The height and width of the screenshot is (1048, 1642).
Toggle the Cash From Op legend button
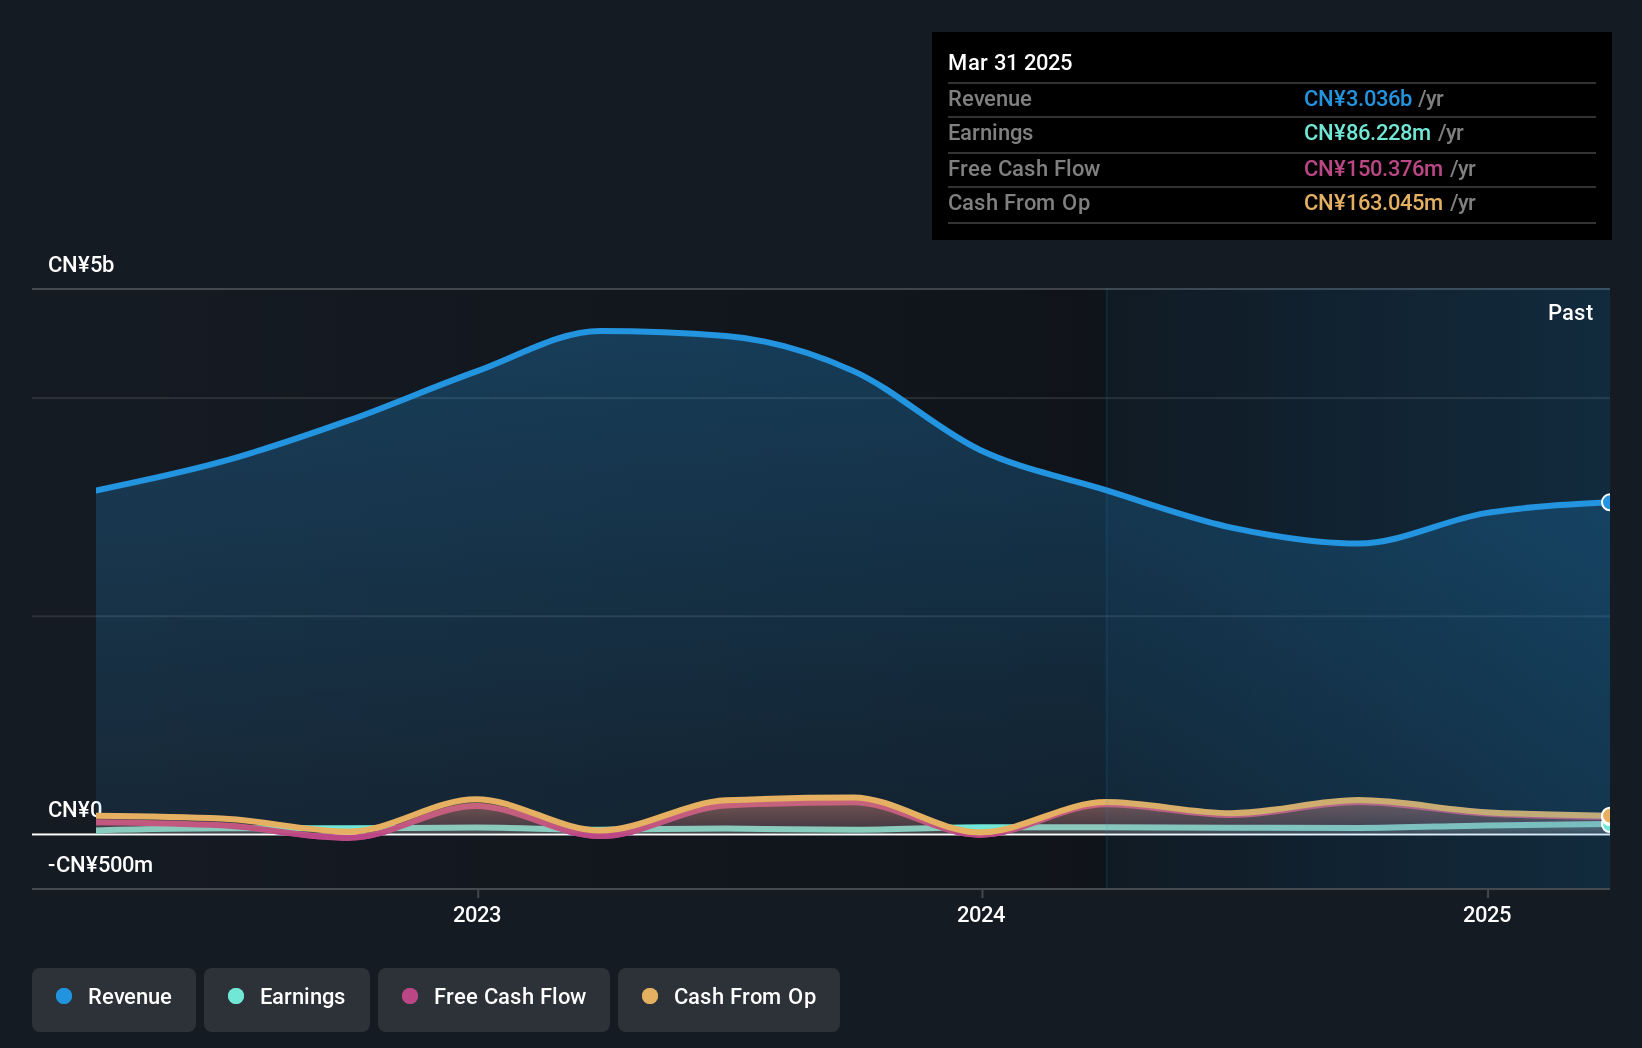pyautogui.click(x=729, y=999)
